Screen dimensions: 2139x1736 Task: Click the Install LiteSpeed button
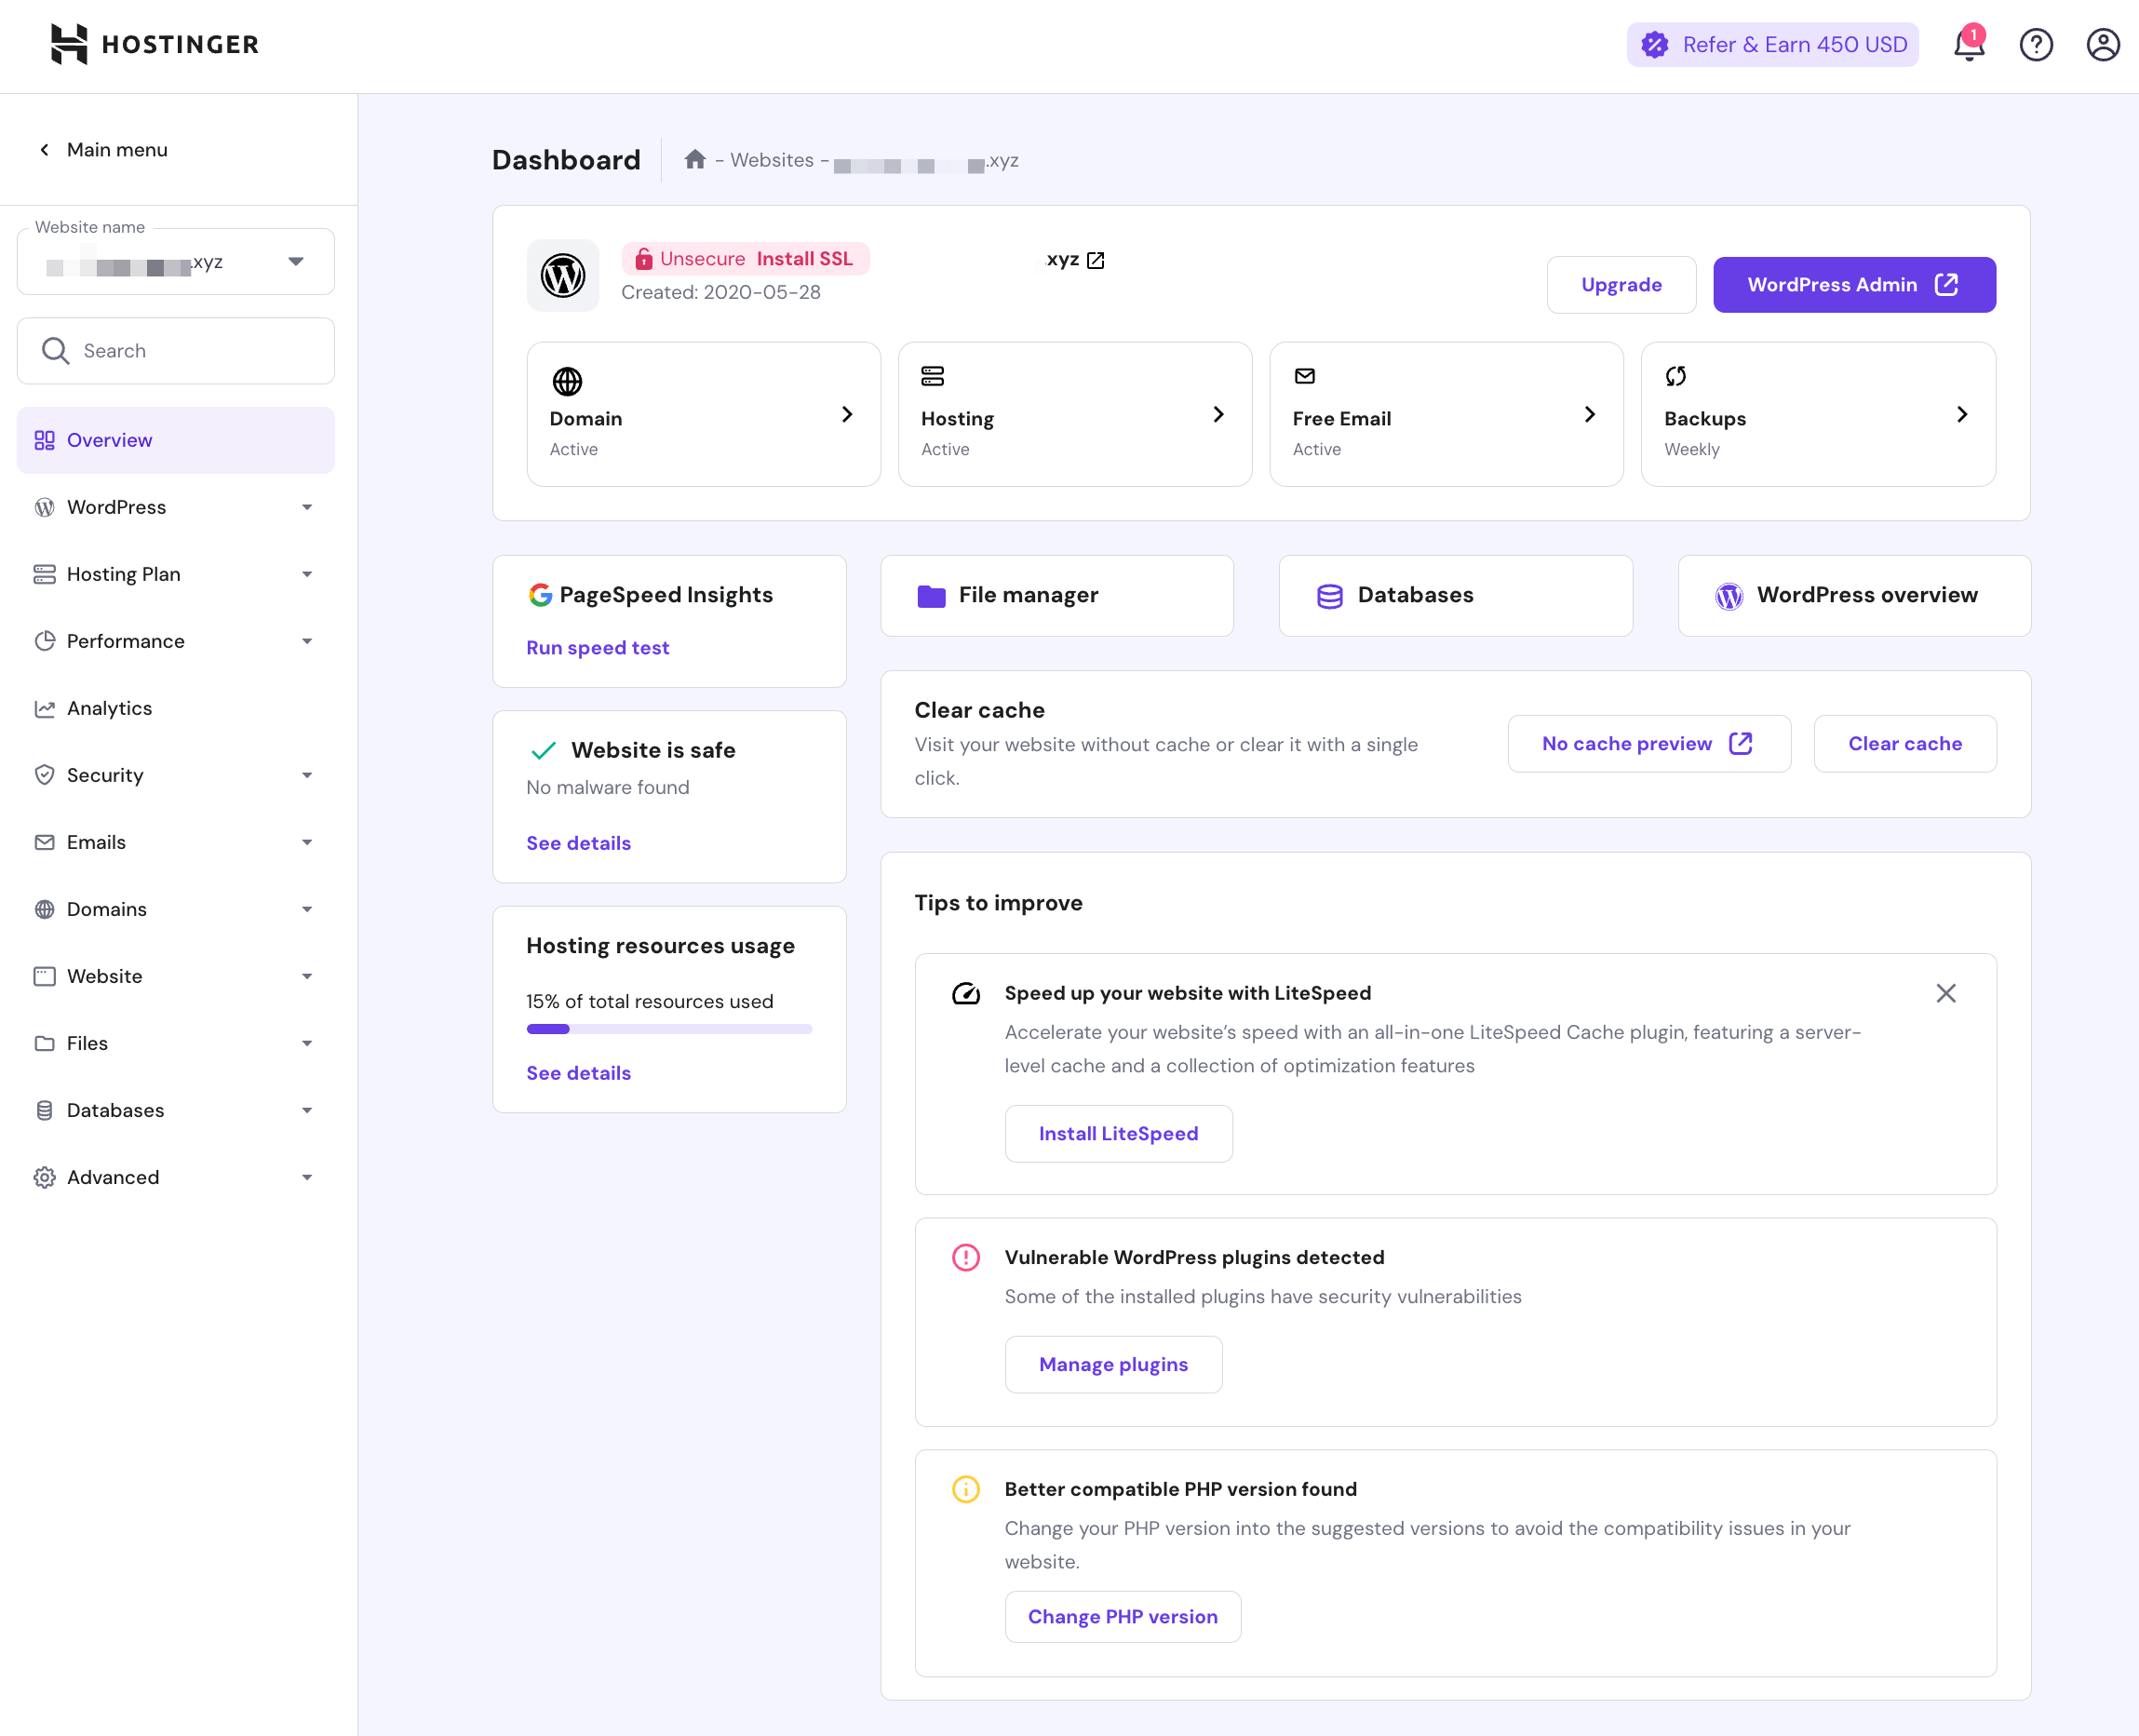(x=1118, y=1133)
